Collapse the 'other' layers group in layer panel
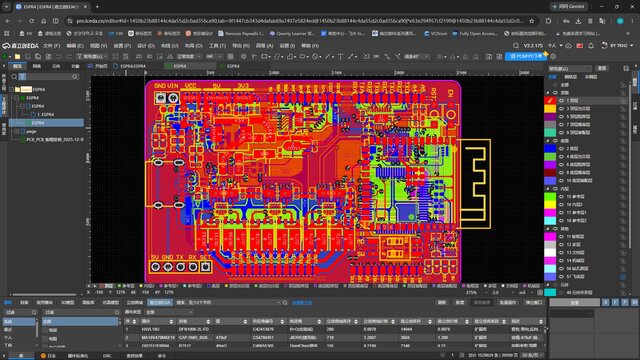 pos(548,229)
